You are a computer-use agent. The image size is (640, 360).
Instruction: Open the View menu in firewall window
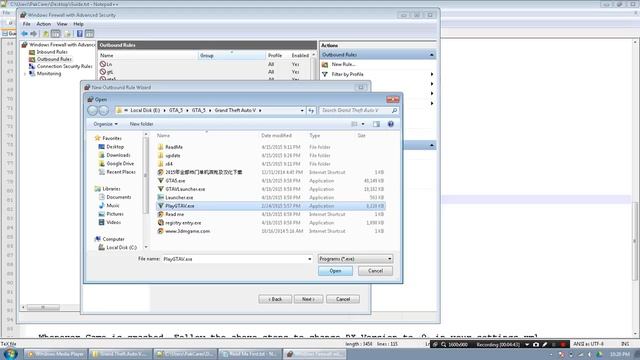pyautogui.click(x=62, y=24)
